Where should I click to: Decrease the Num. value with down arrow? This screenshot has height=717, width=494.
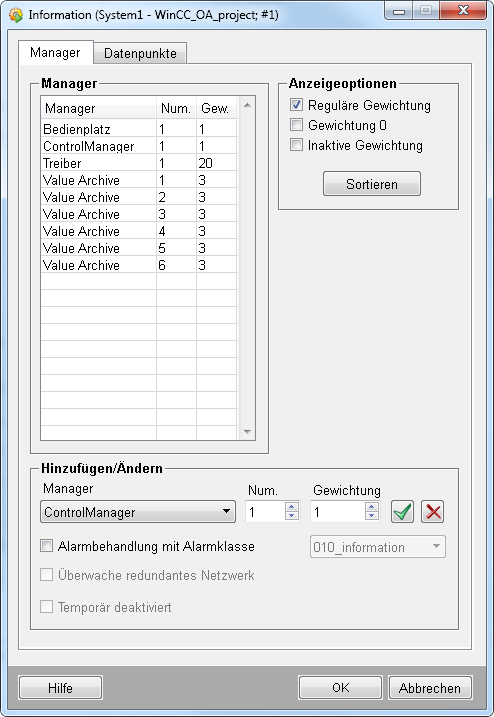tap(291, 516)
